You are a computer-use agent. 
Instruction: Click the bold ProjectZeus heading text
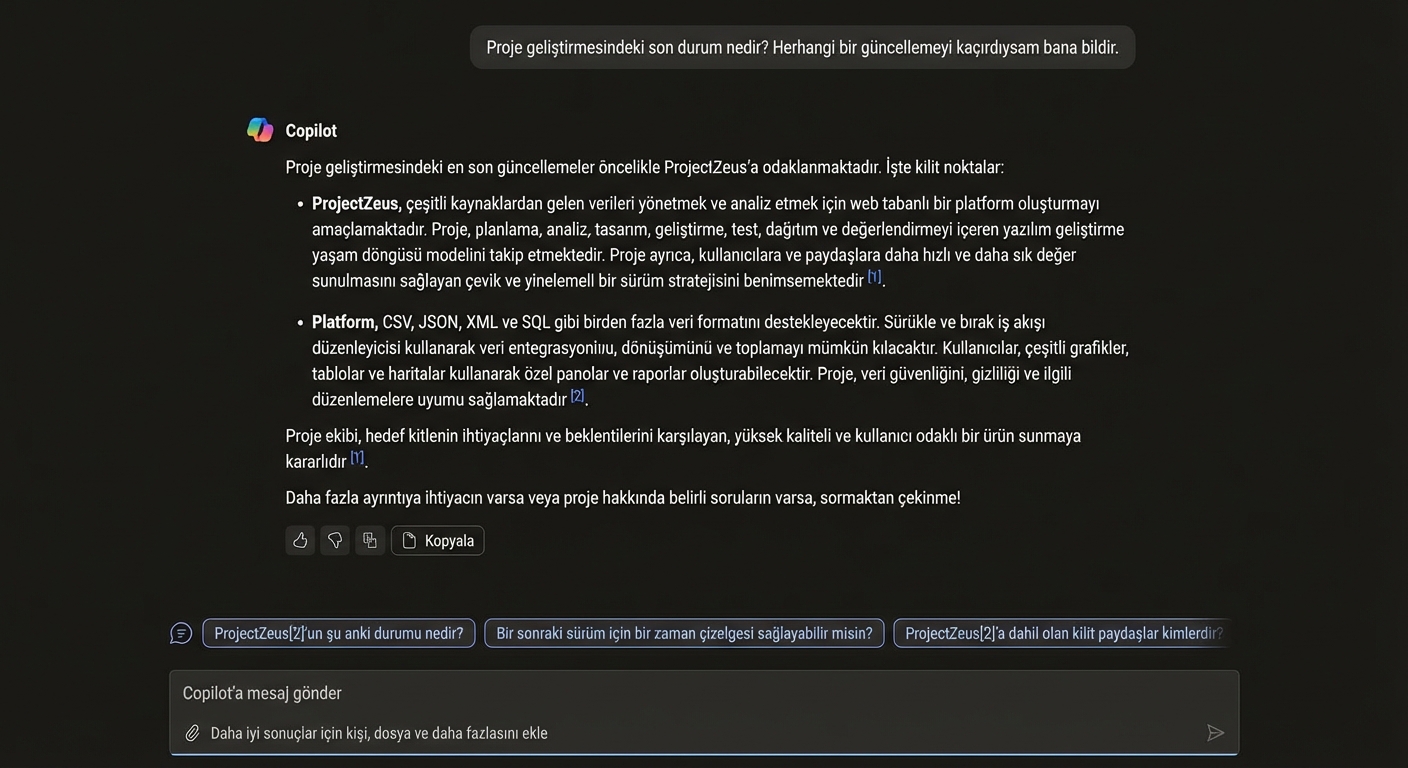[356, 204]
